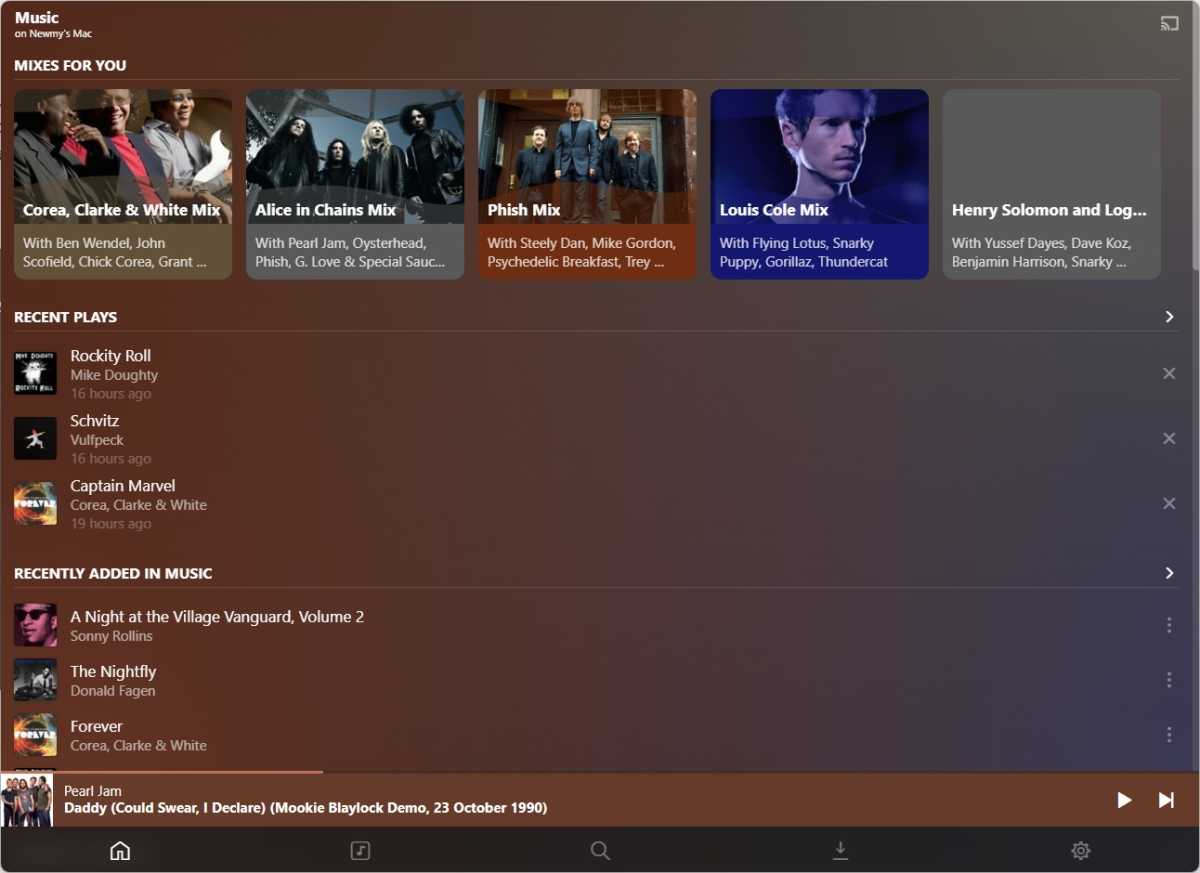1200x873 pixels.
Task: Open the Library music note tab icon
Action: click(360, 850)
